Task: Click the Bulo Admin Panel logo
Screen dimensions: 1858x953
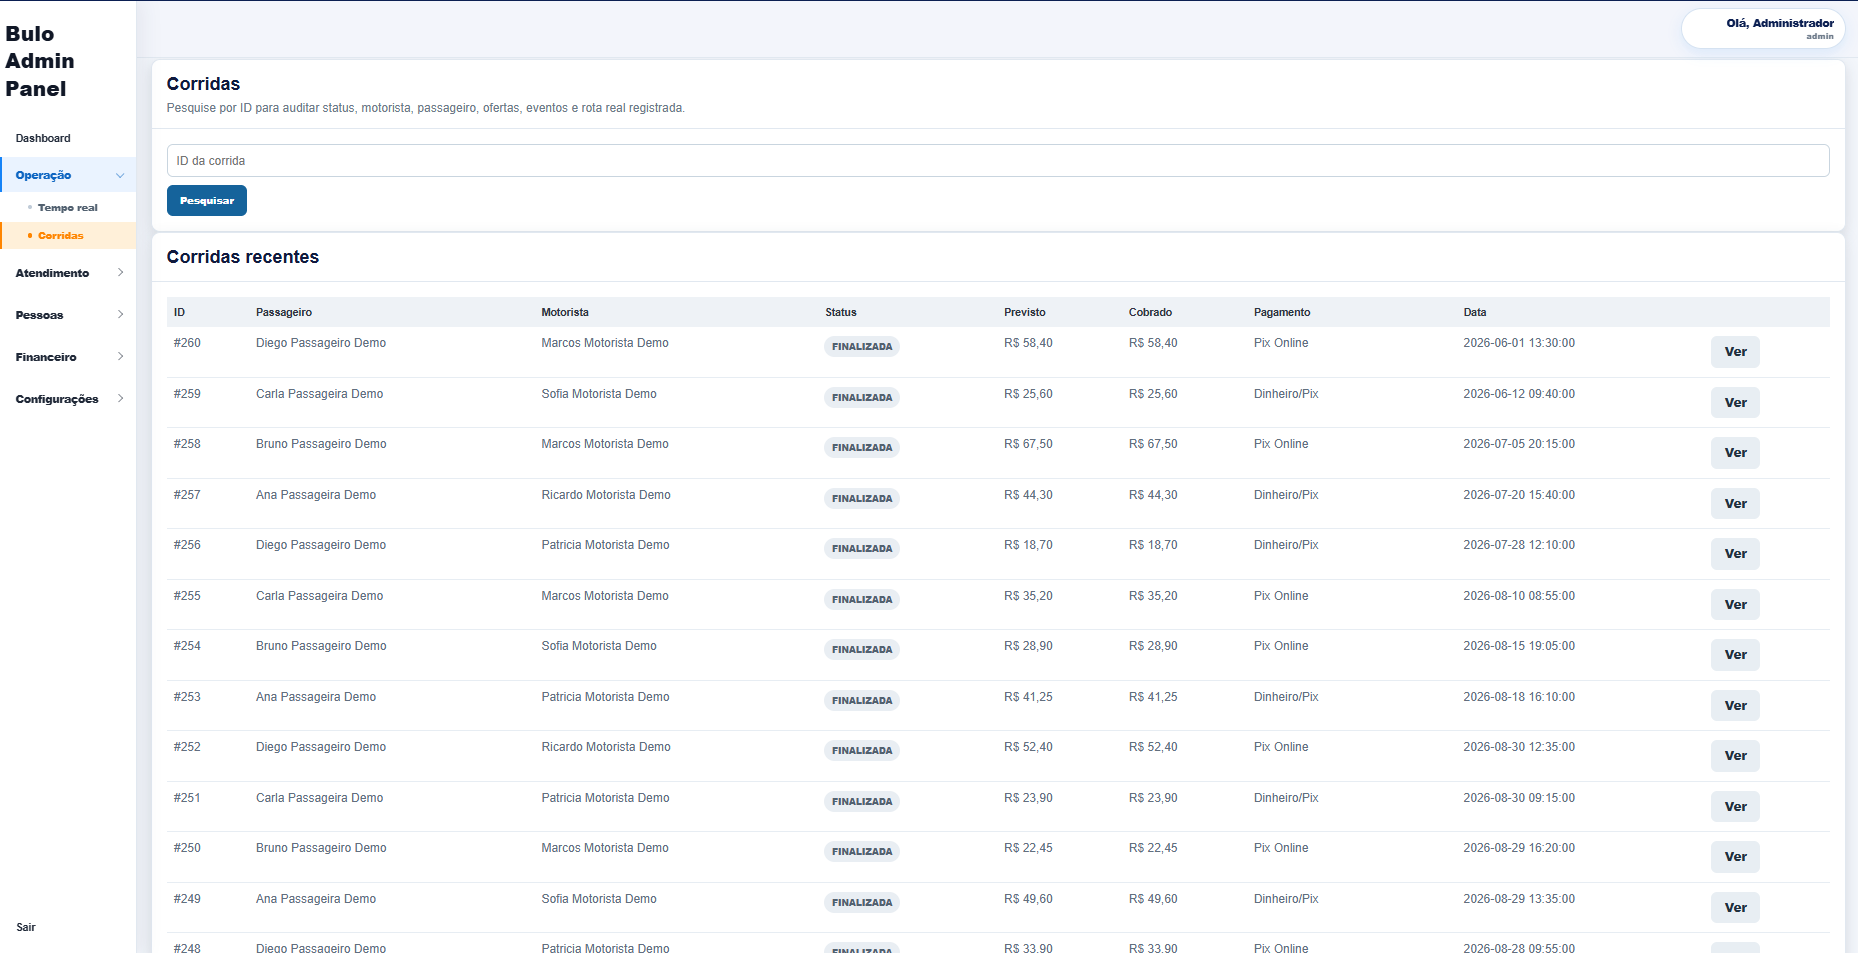Action: 40,61
